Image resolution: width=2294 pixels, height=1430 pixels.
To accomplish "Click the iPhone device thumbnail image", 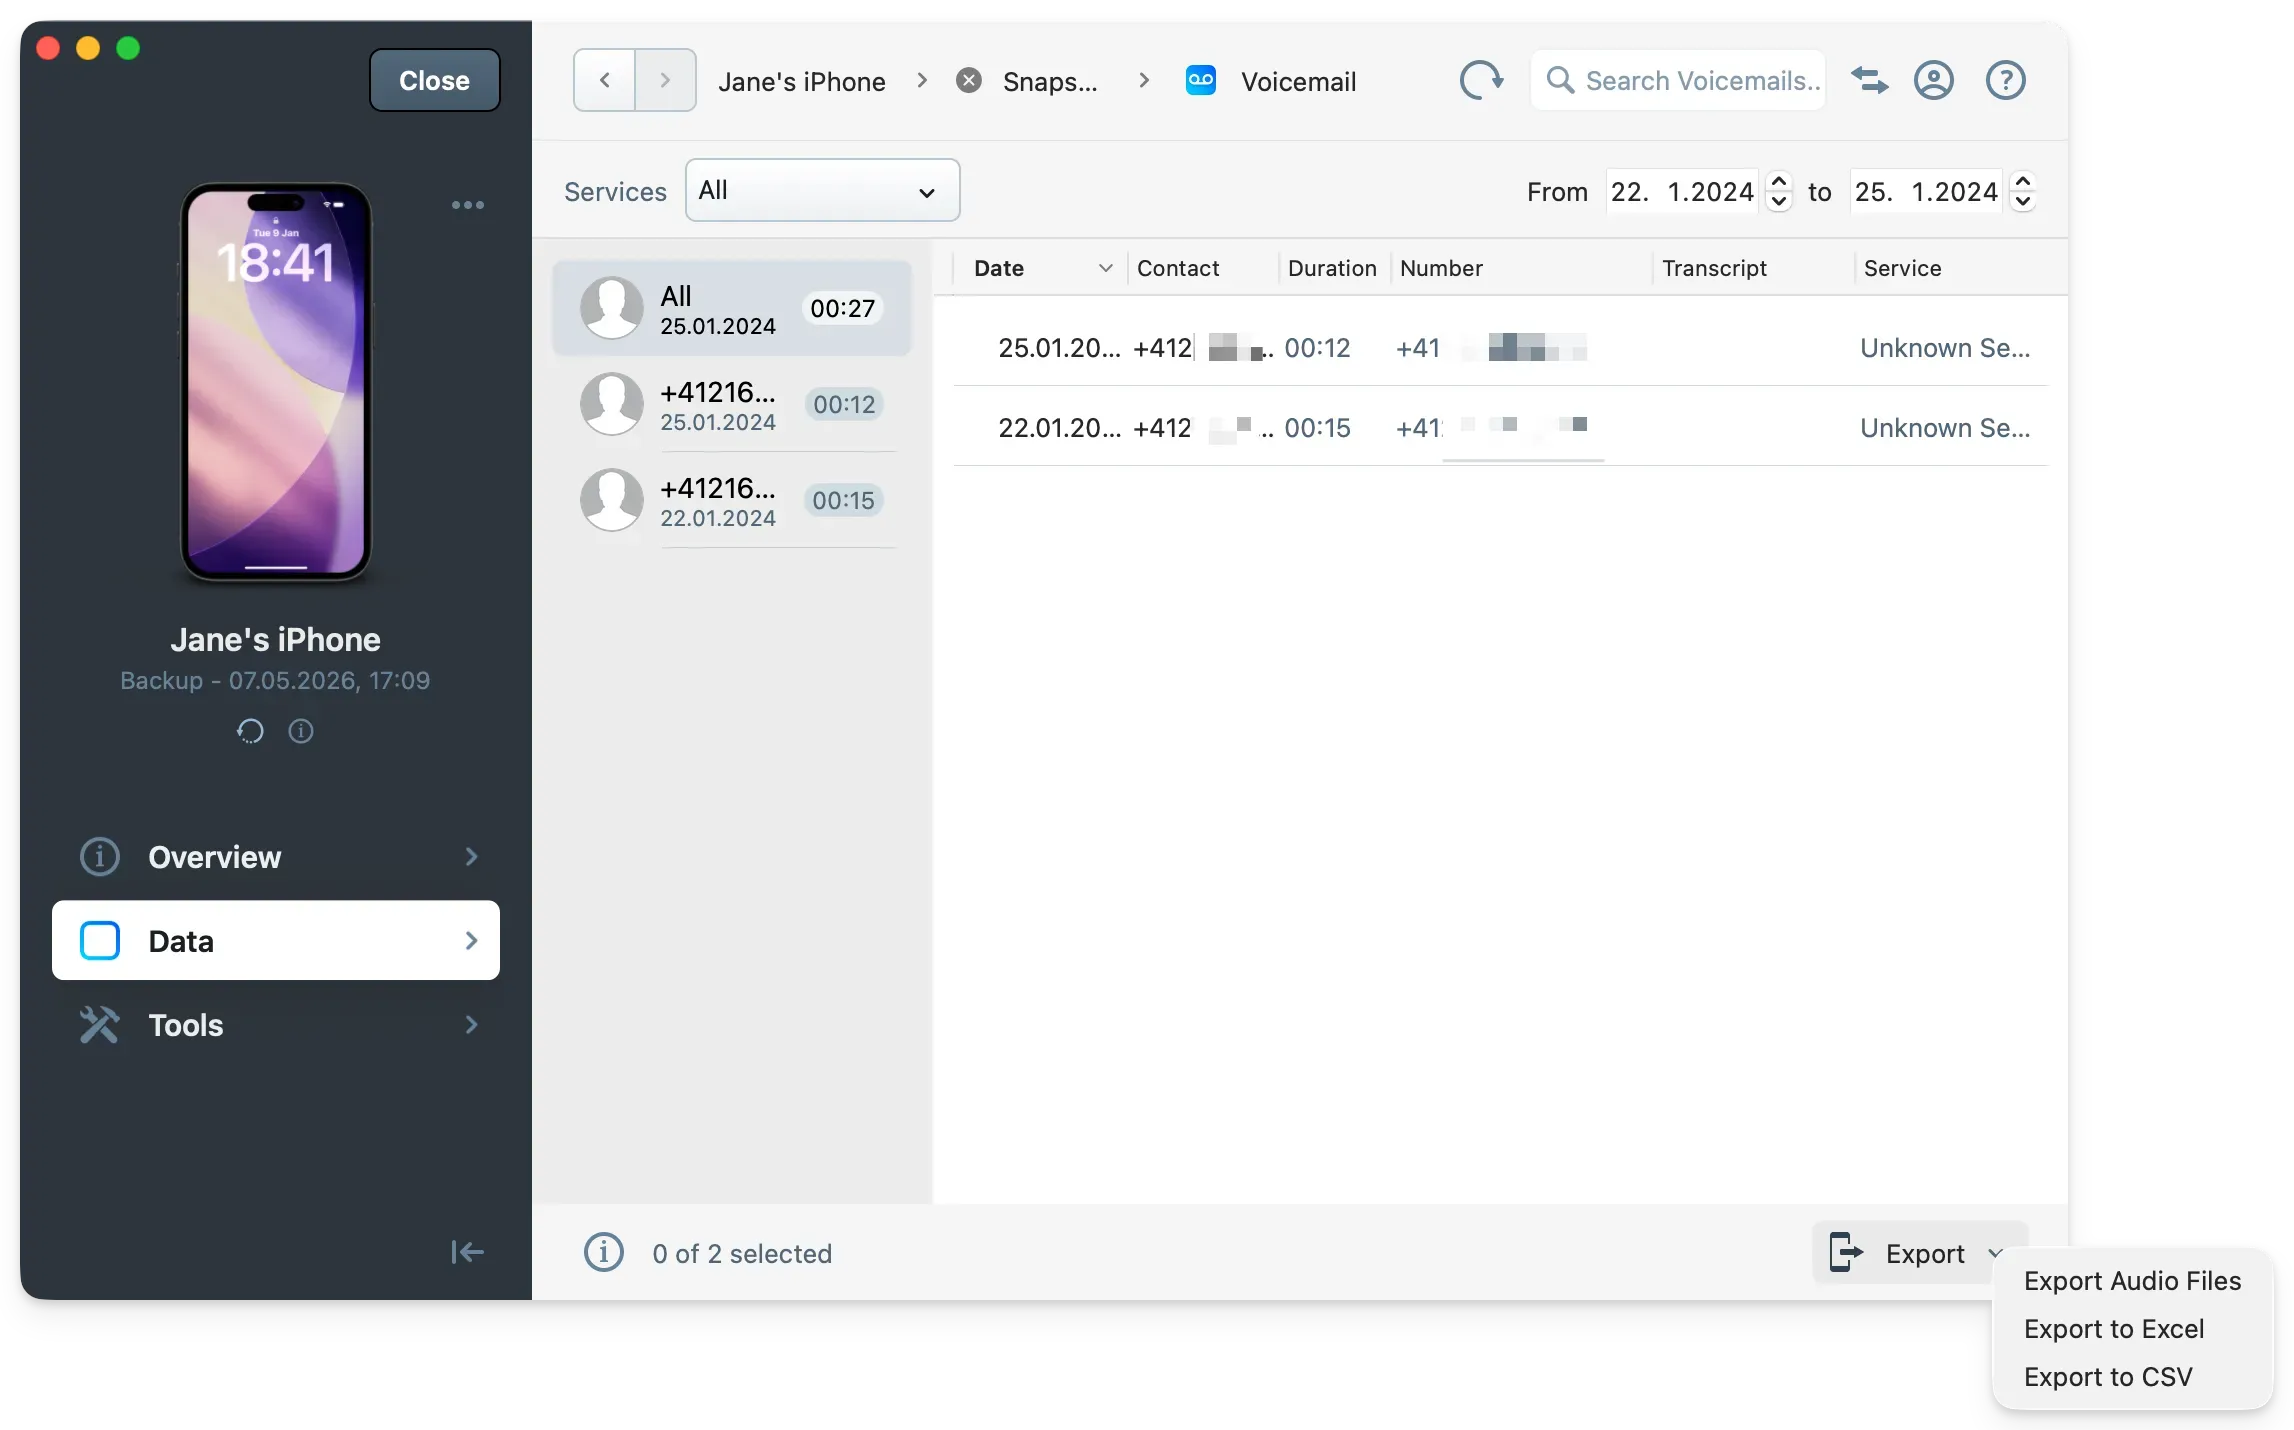I will tap(276, 382).
